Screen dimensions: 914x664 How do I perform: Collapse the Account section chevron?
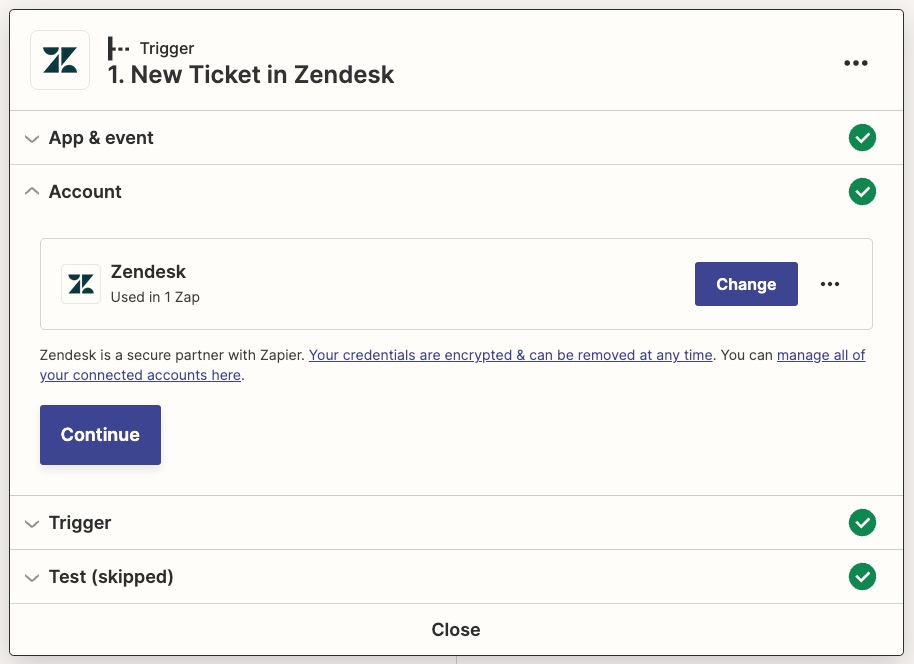tap(32, 191)
